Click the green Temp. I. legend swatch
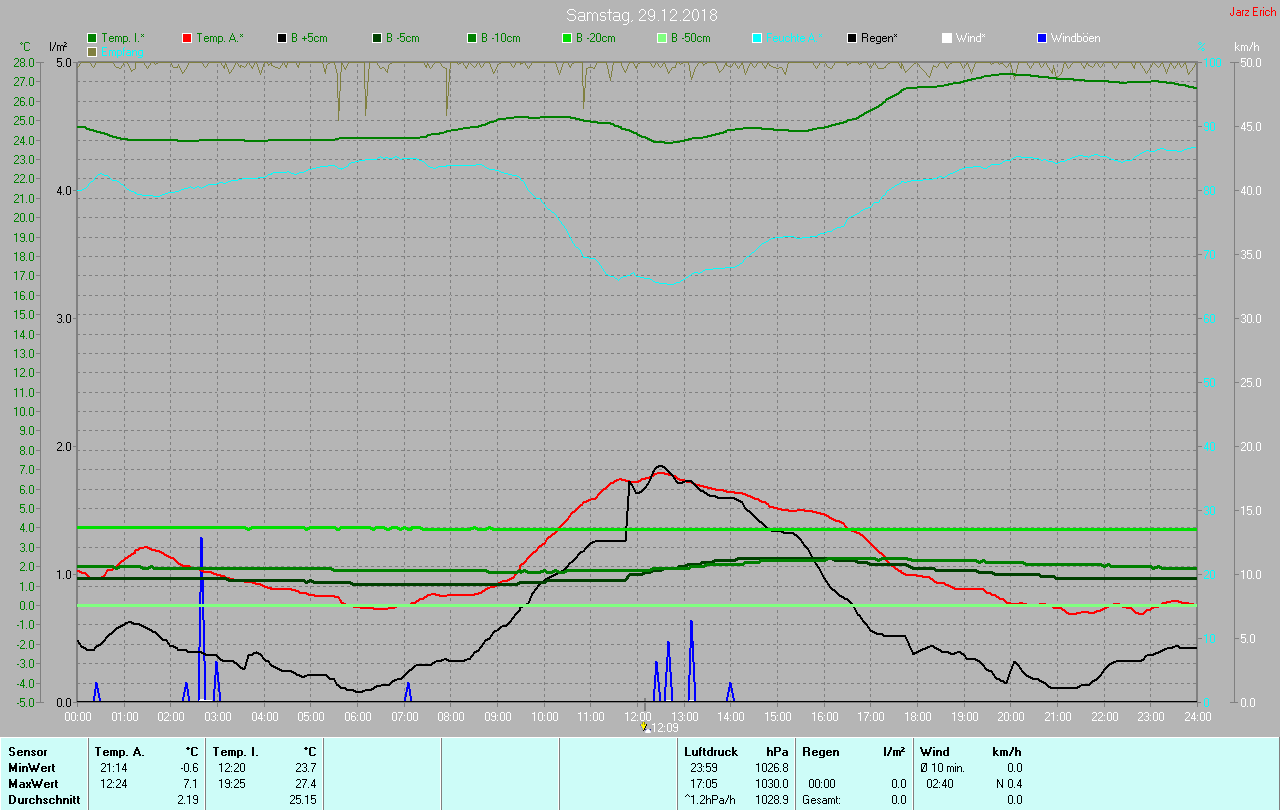The width and height of the screenshot is (1280, 810). pyautogui.click(x=92, y=38)
